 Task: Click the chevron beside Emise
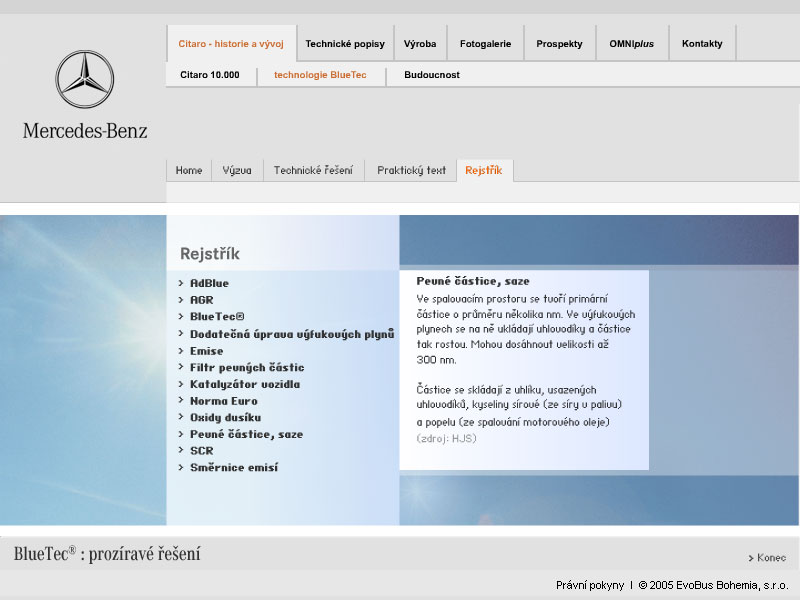(181, 351)
